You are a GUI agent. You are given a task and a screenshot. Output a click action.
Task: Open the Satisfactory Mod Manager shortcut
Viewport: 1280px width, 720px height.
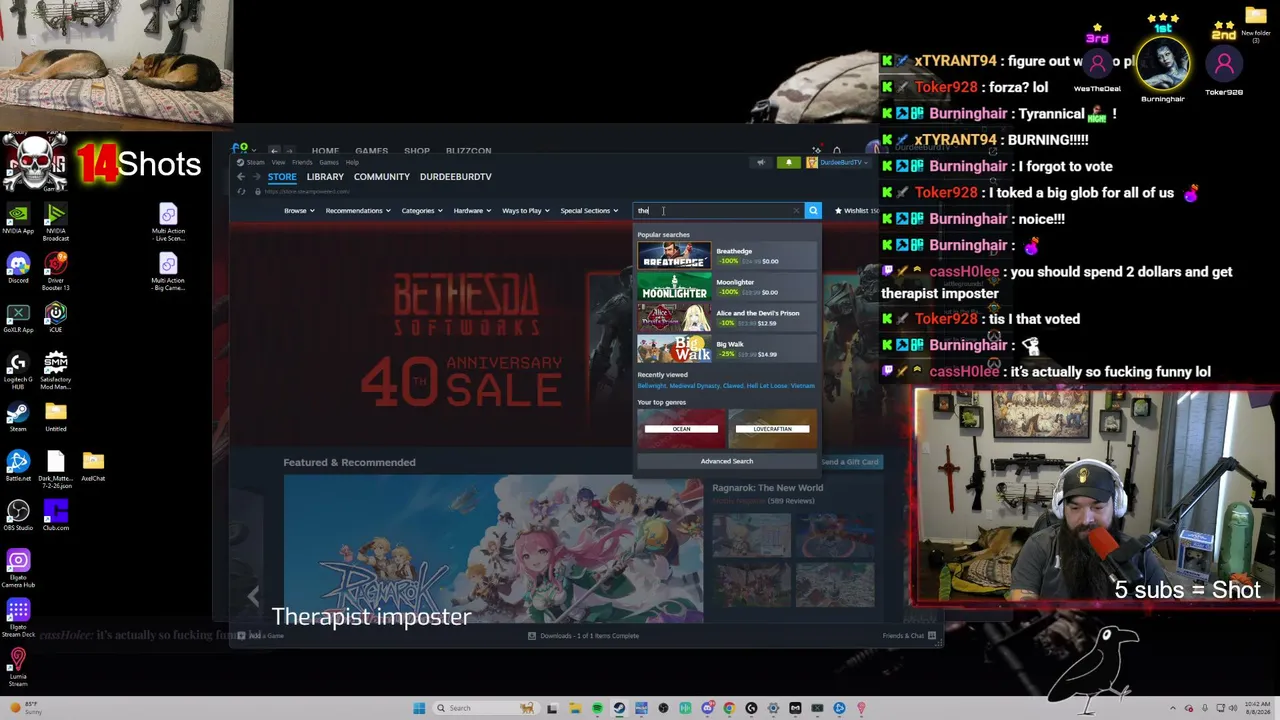56,369
